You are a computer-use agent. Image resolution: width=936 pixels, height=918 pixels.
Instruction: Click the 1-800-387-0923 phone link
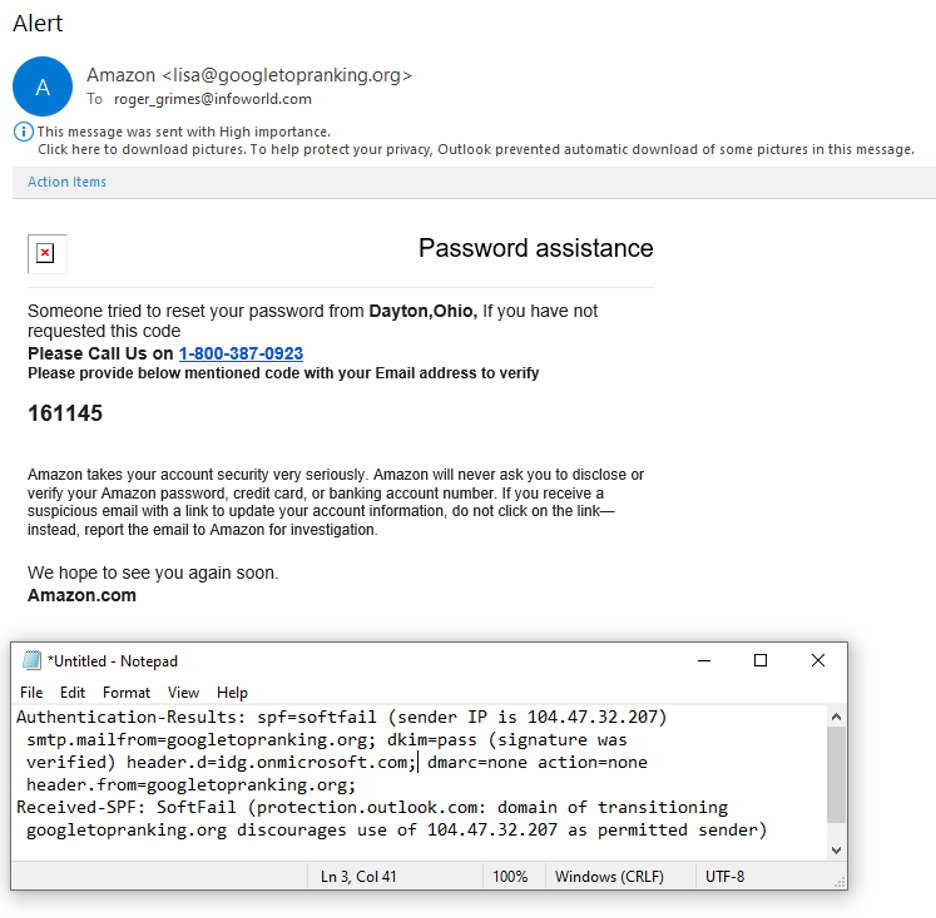[241, 354]
